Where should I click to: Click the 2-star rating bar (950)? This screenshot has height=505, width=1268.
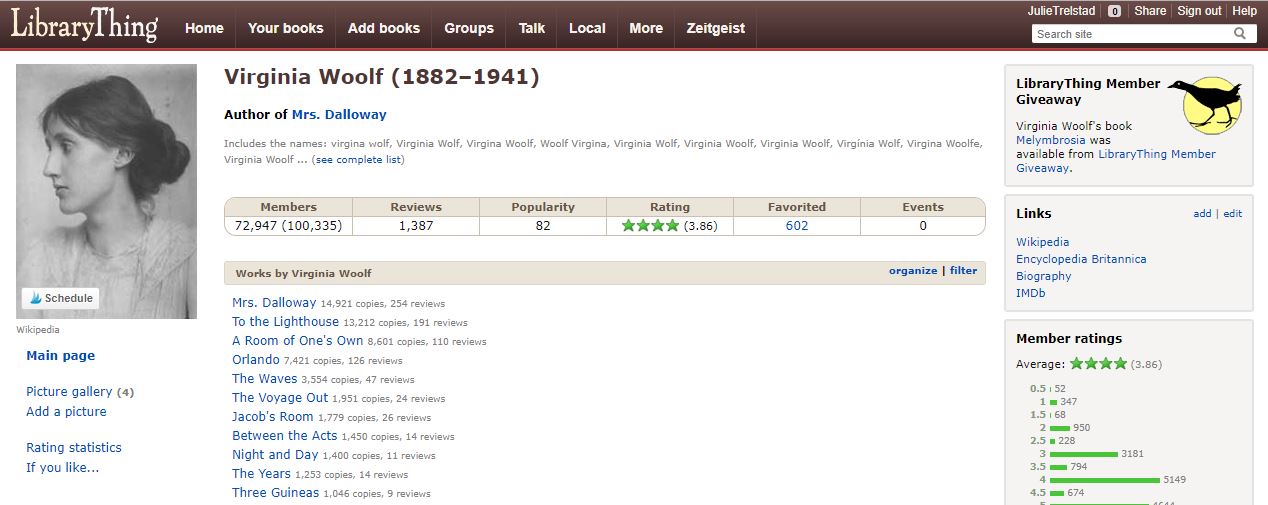click(x=1060, y=428)
